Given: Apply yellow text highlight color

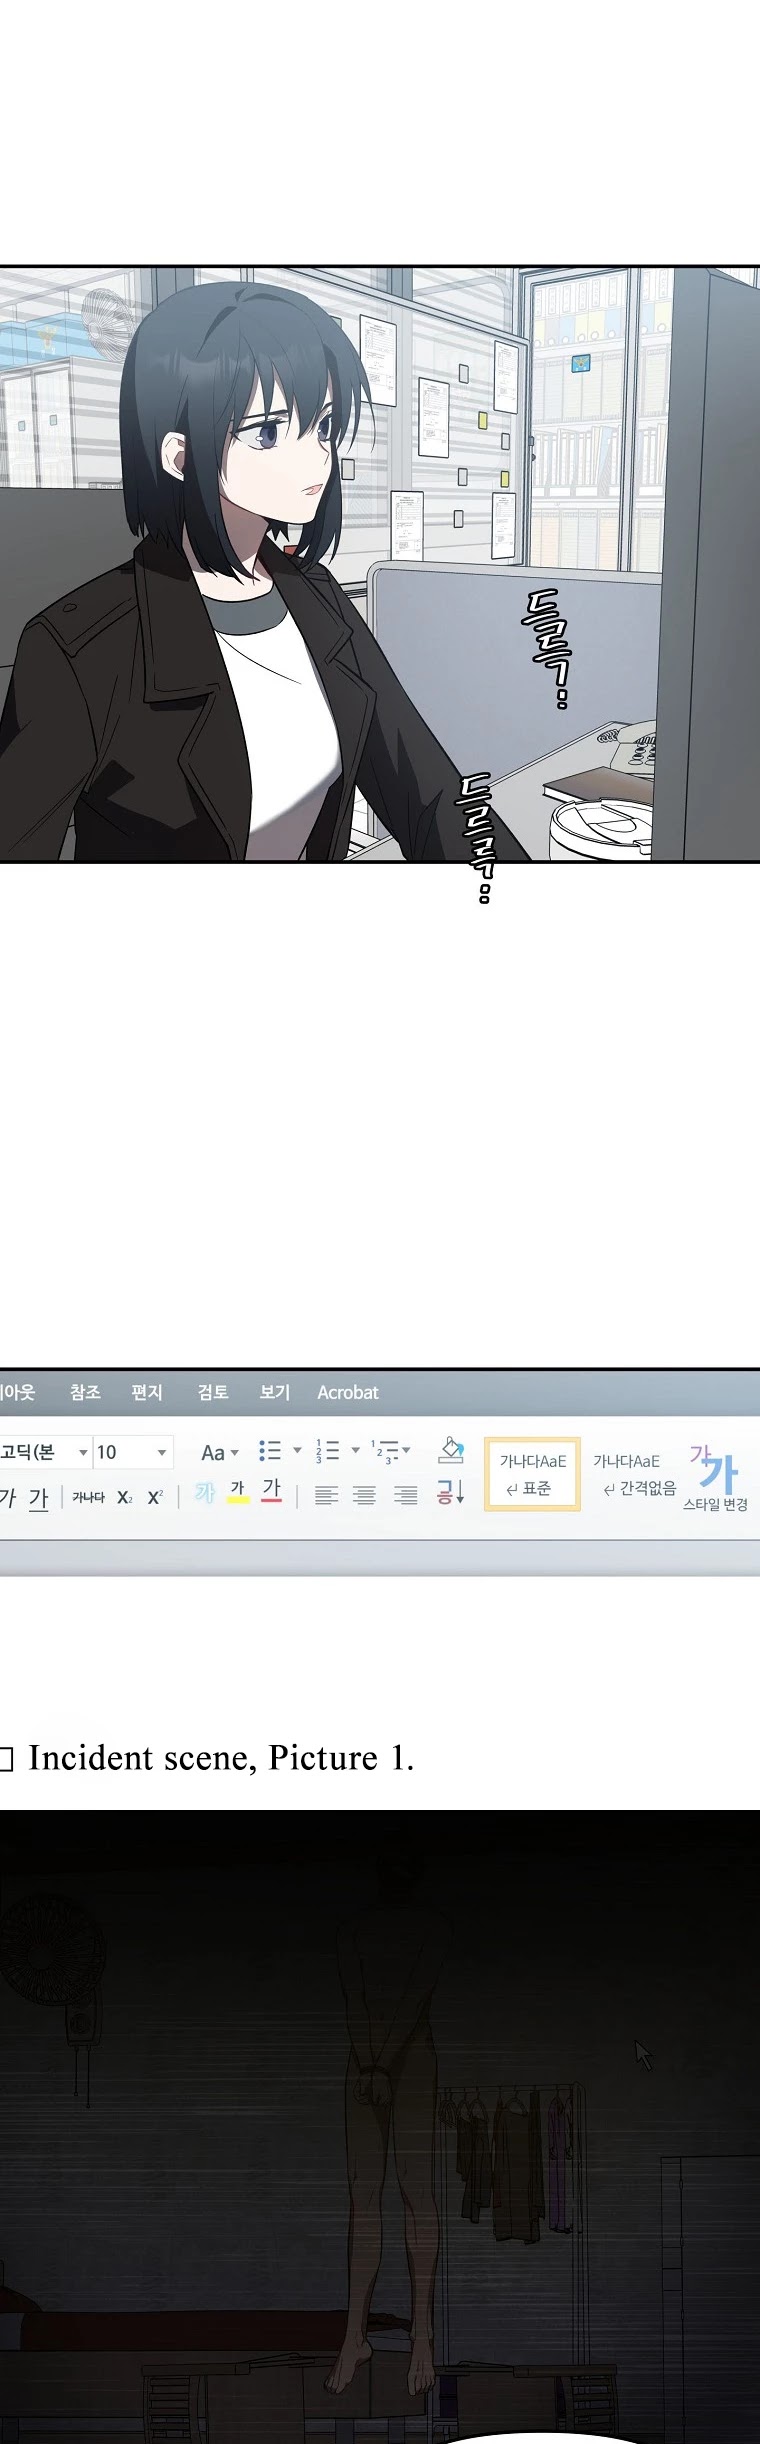Looking at the screenshot, I should point(238,1493).
